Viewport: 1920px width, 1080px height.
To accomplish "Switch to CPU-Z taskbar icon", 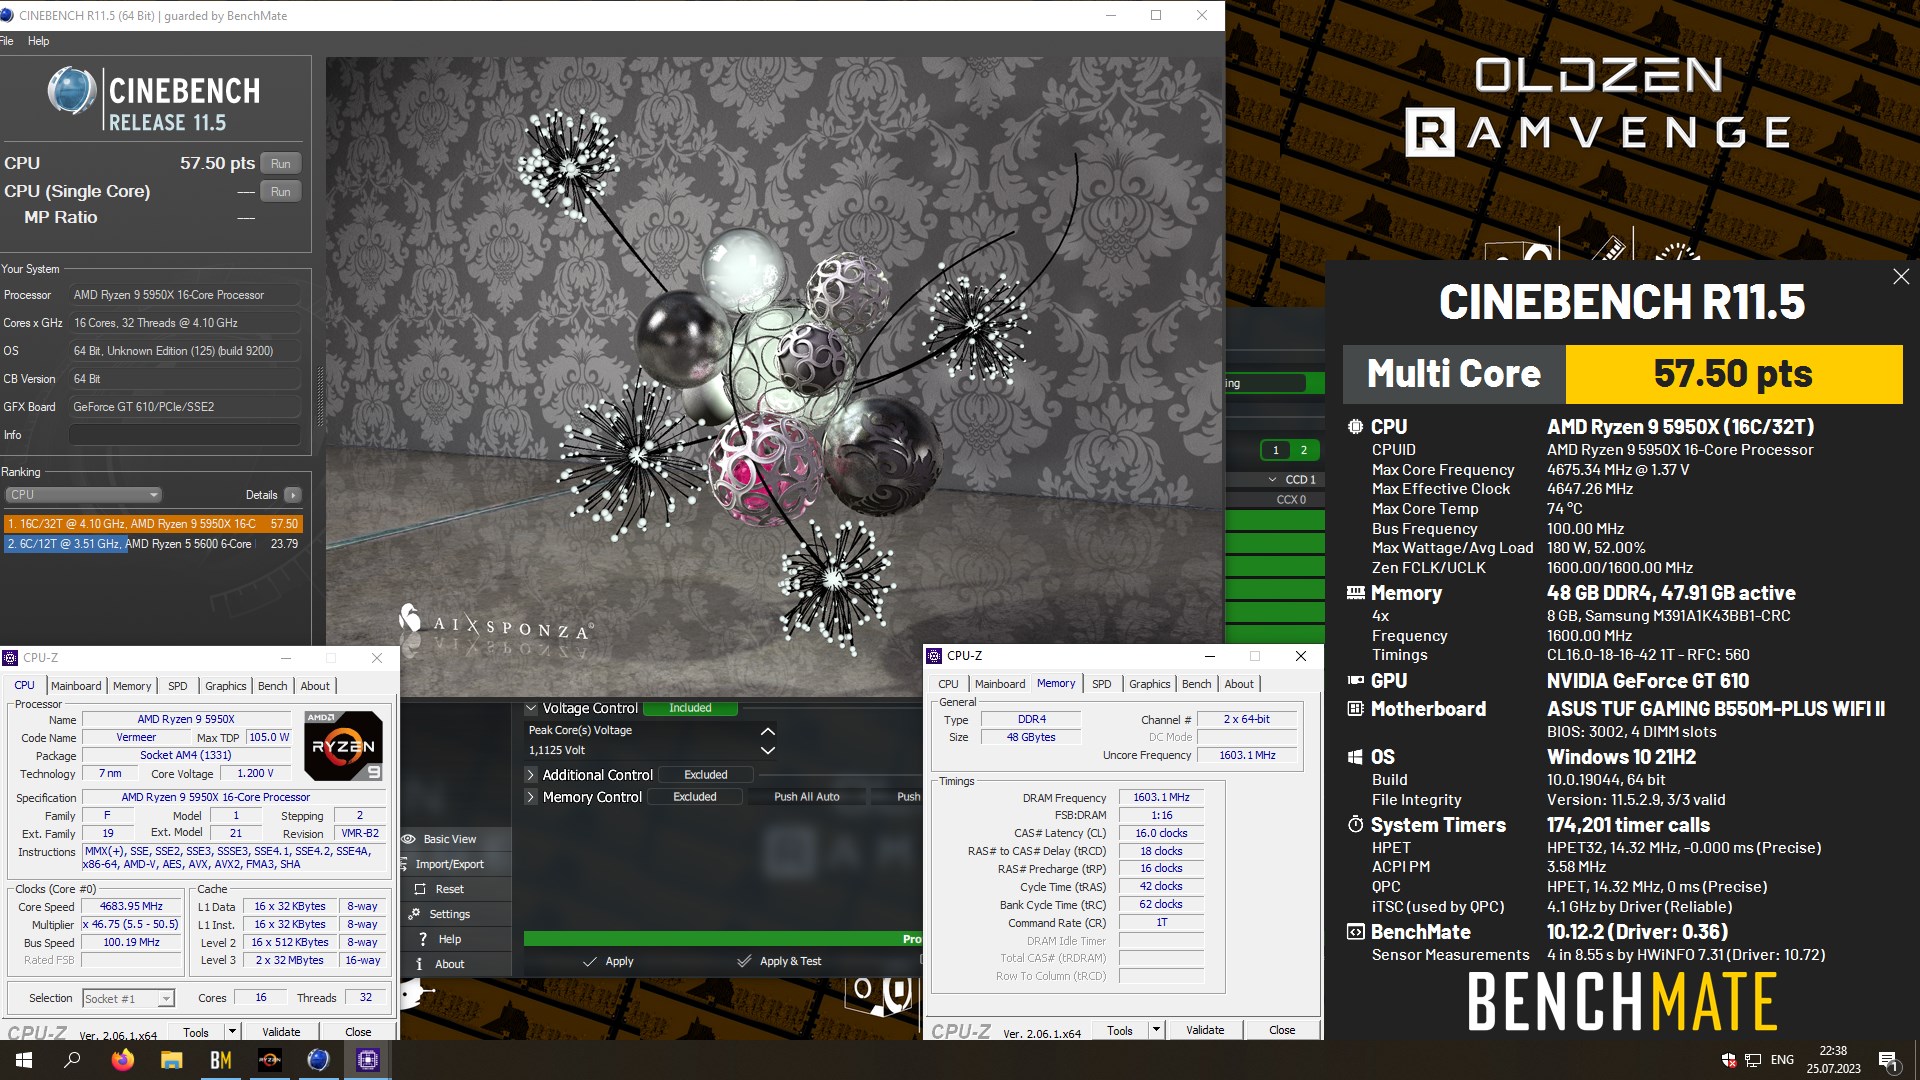I will coord(367,1060).
